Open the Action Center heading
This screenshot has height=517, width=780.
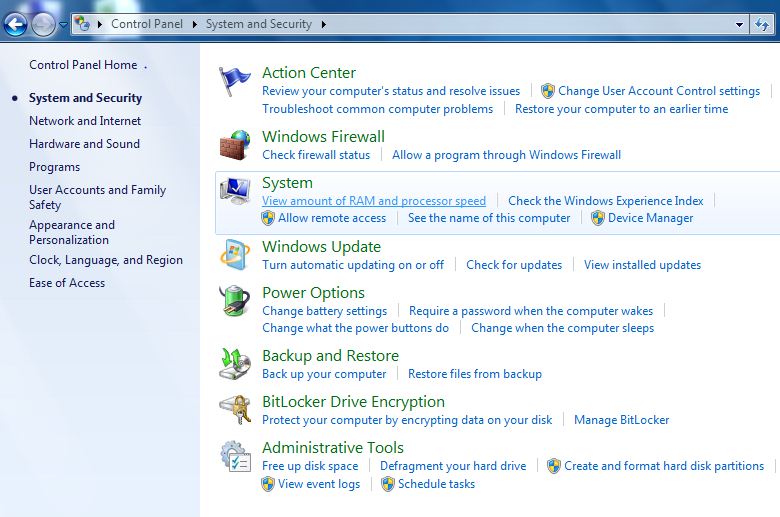[x=309, y=73]
